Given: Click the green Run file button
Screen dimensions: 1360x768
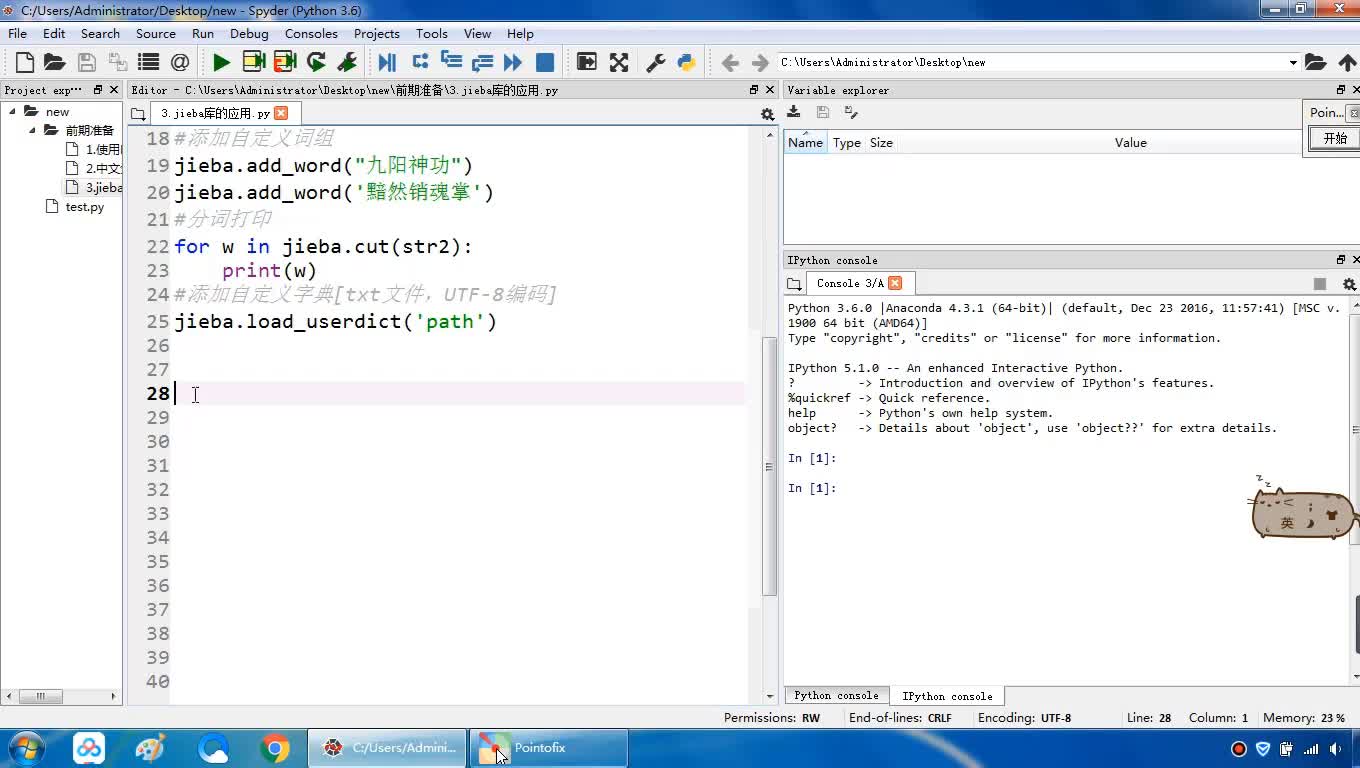Looking at the screenshot, I should click(221, 62).
